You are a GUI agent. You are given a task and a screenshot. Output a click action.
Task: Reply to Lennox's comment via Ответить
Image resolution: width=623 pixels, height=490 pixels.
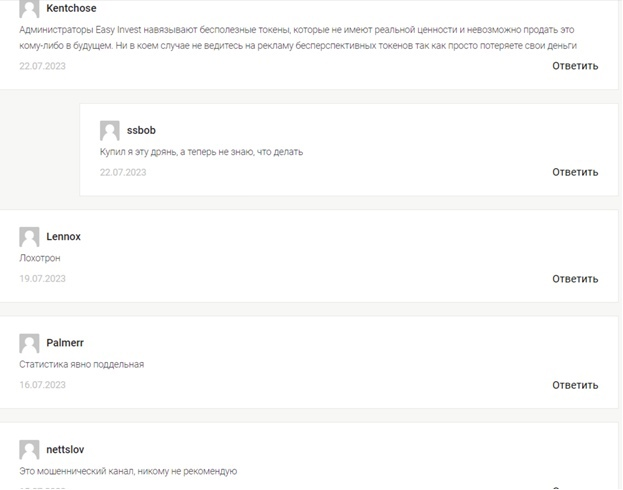pos(575,279)
